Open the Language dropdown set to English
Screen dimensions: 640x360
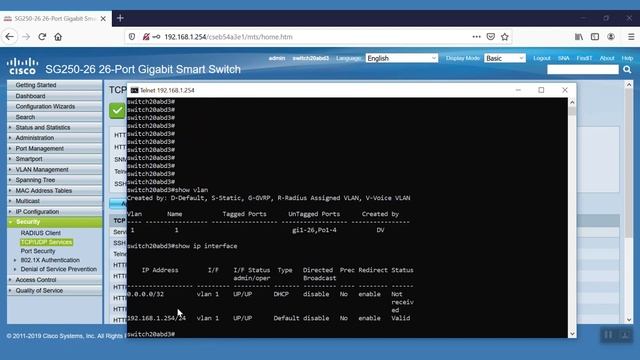(402, 58)
